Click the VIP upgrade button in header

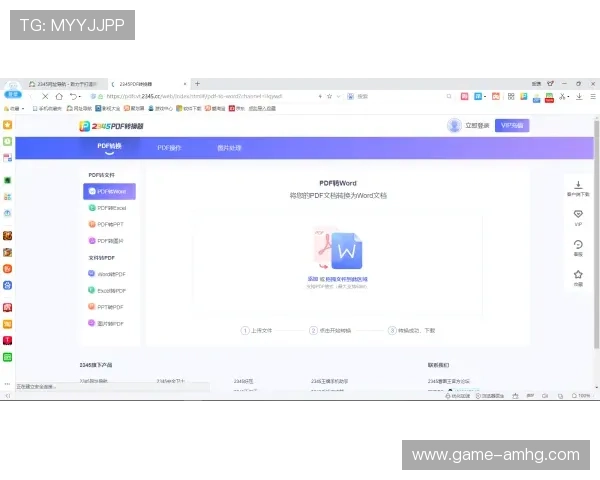click(x=512, y=126)
